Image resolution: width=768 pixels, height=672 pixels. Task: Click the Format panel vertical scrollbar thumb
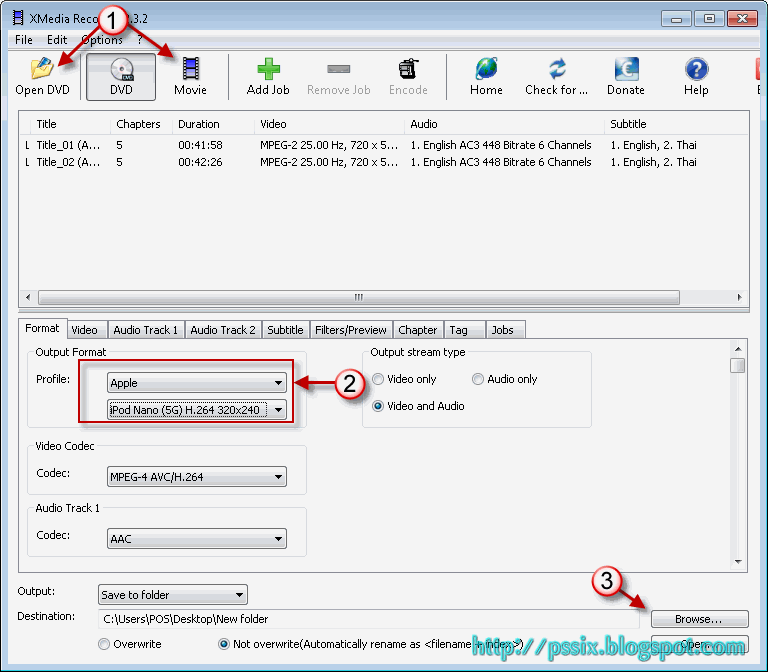pyautogui.click(x=738, y=365)
